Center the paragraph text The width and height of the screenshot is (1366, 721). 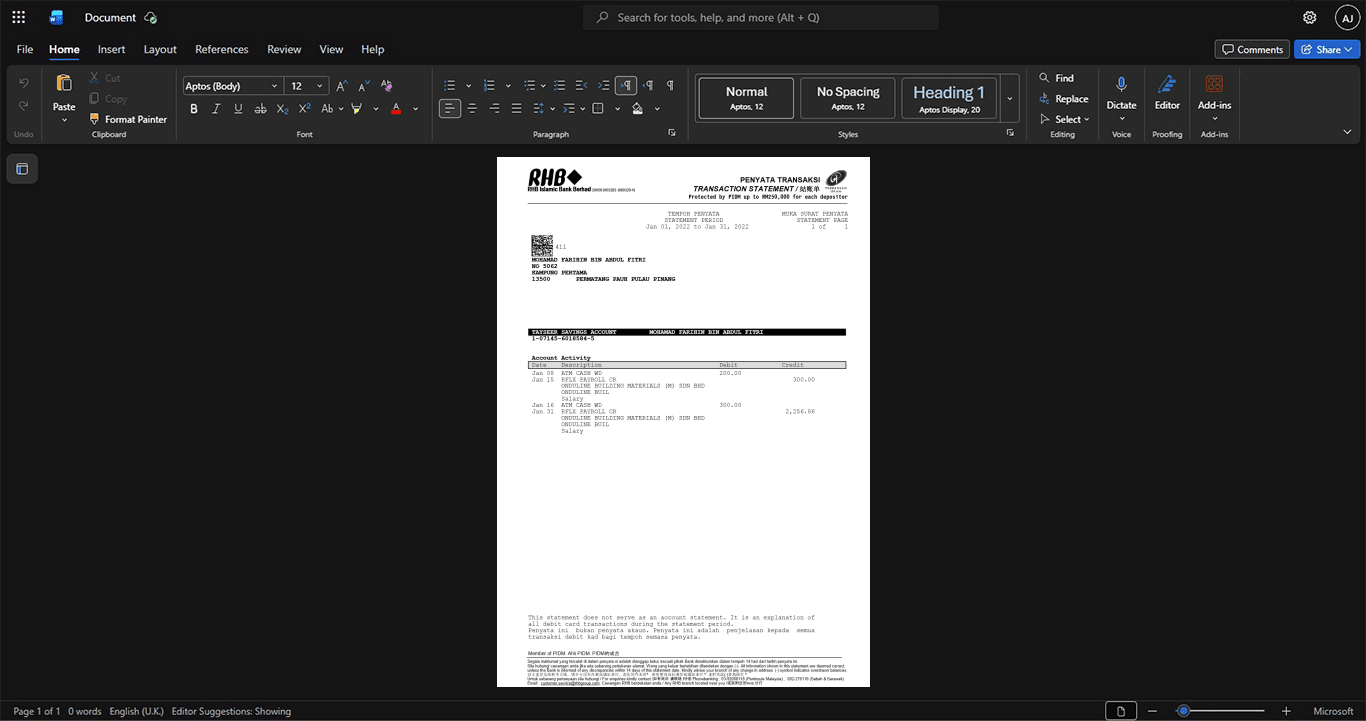[x=472, y=108]
